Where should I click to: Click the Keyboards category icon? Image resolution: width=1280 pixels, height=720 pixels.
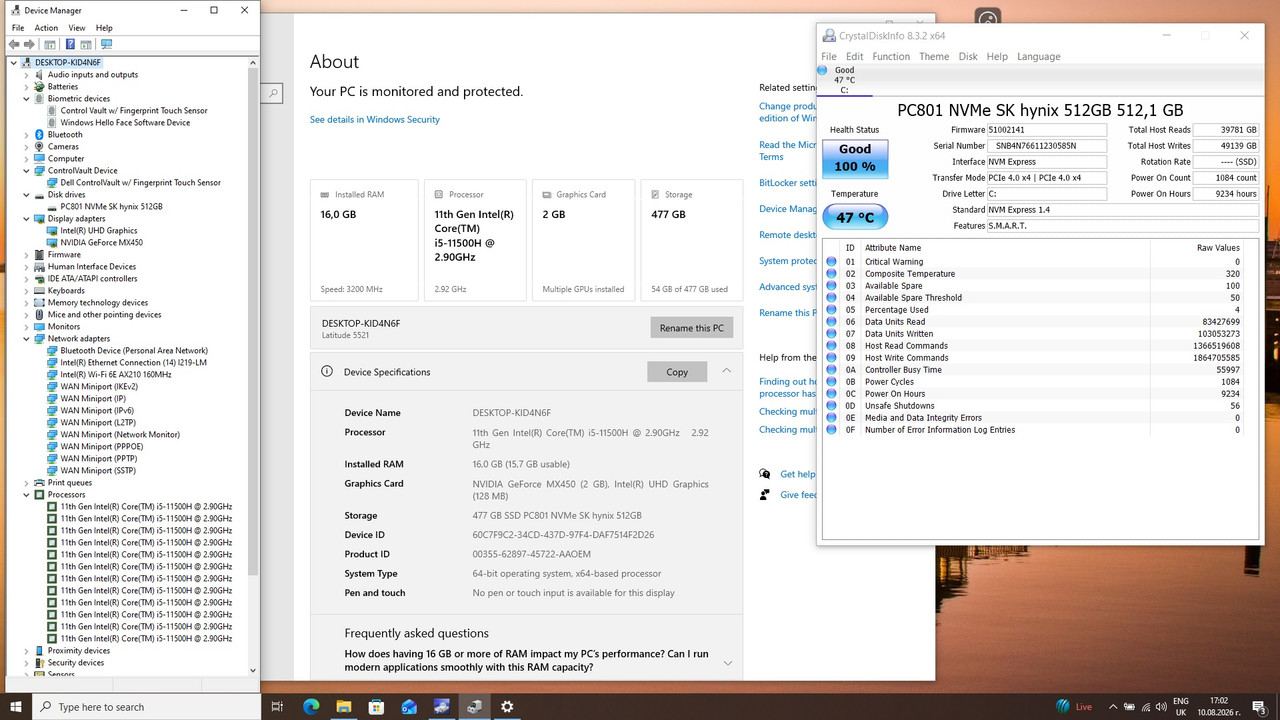pos(39,291)
